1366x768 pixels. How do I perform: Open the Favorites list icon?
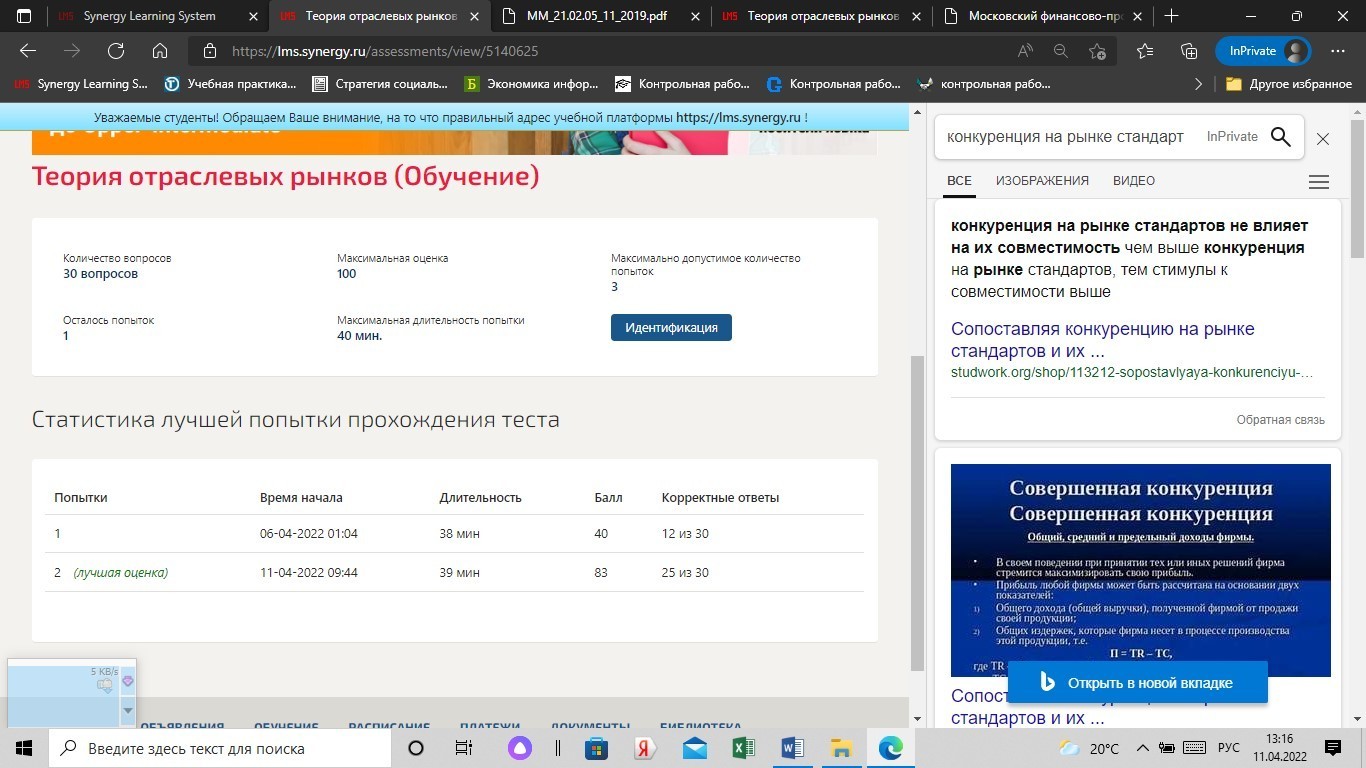pyautogui.click(x=1145, y=51)
